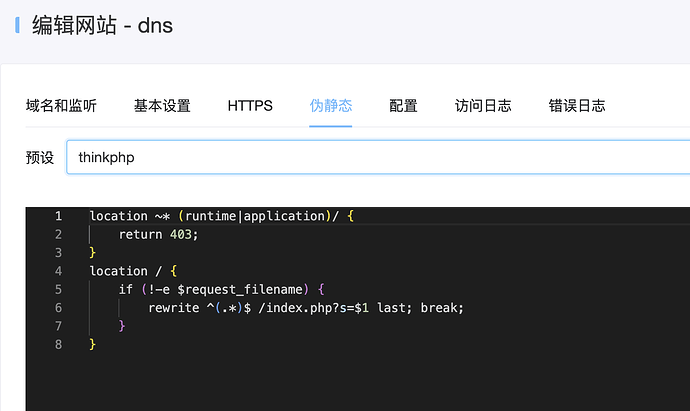Click the closing brace on line 8
The height and width of the screenshot is (411, 690).
click(x=93, y=344)
